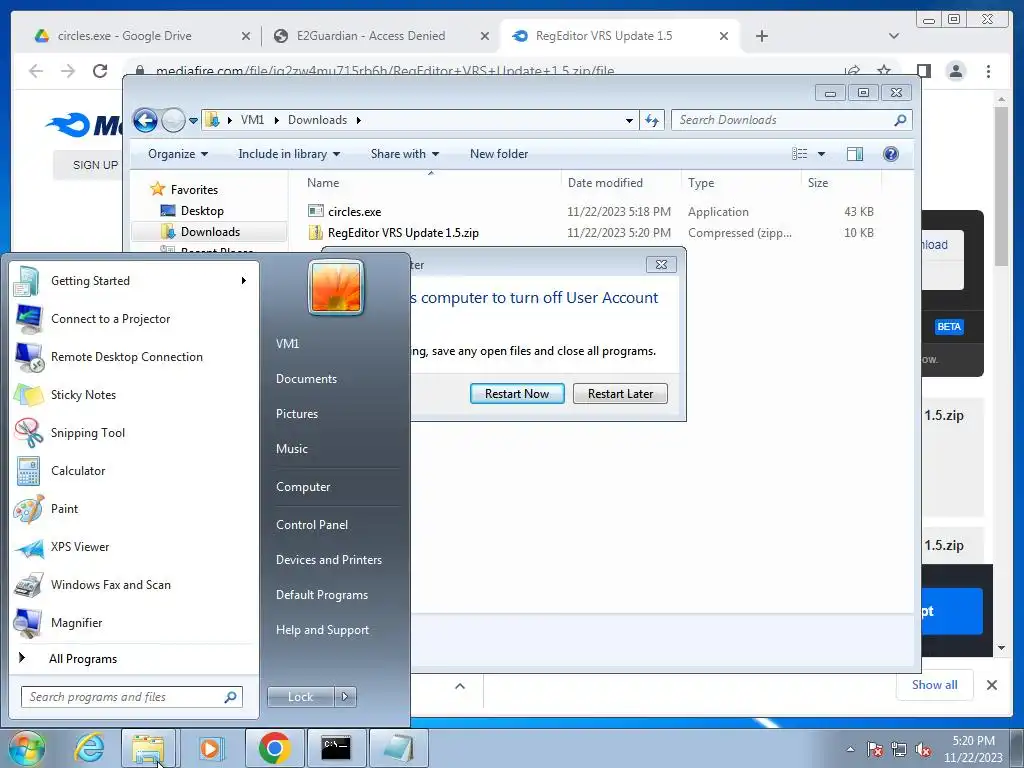1024x768 pixels.
Task: Select Desktop under Favorites
Action: (202, 211)
